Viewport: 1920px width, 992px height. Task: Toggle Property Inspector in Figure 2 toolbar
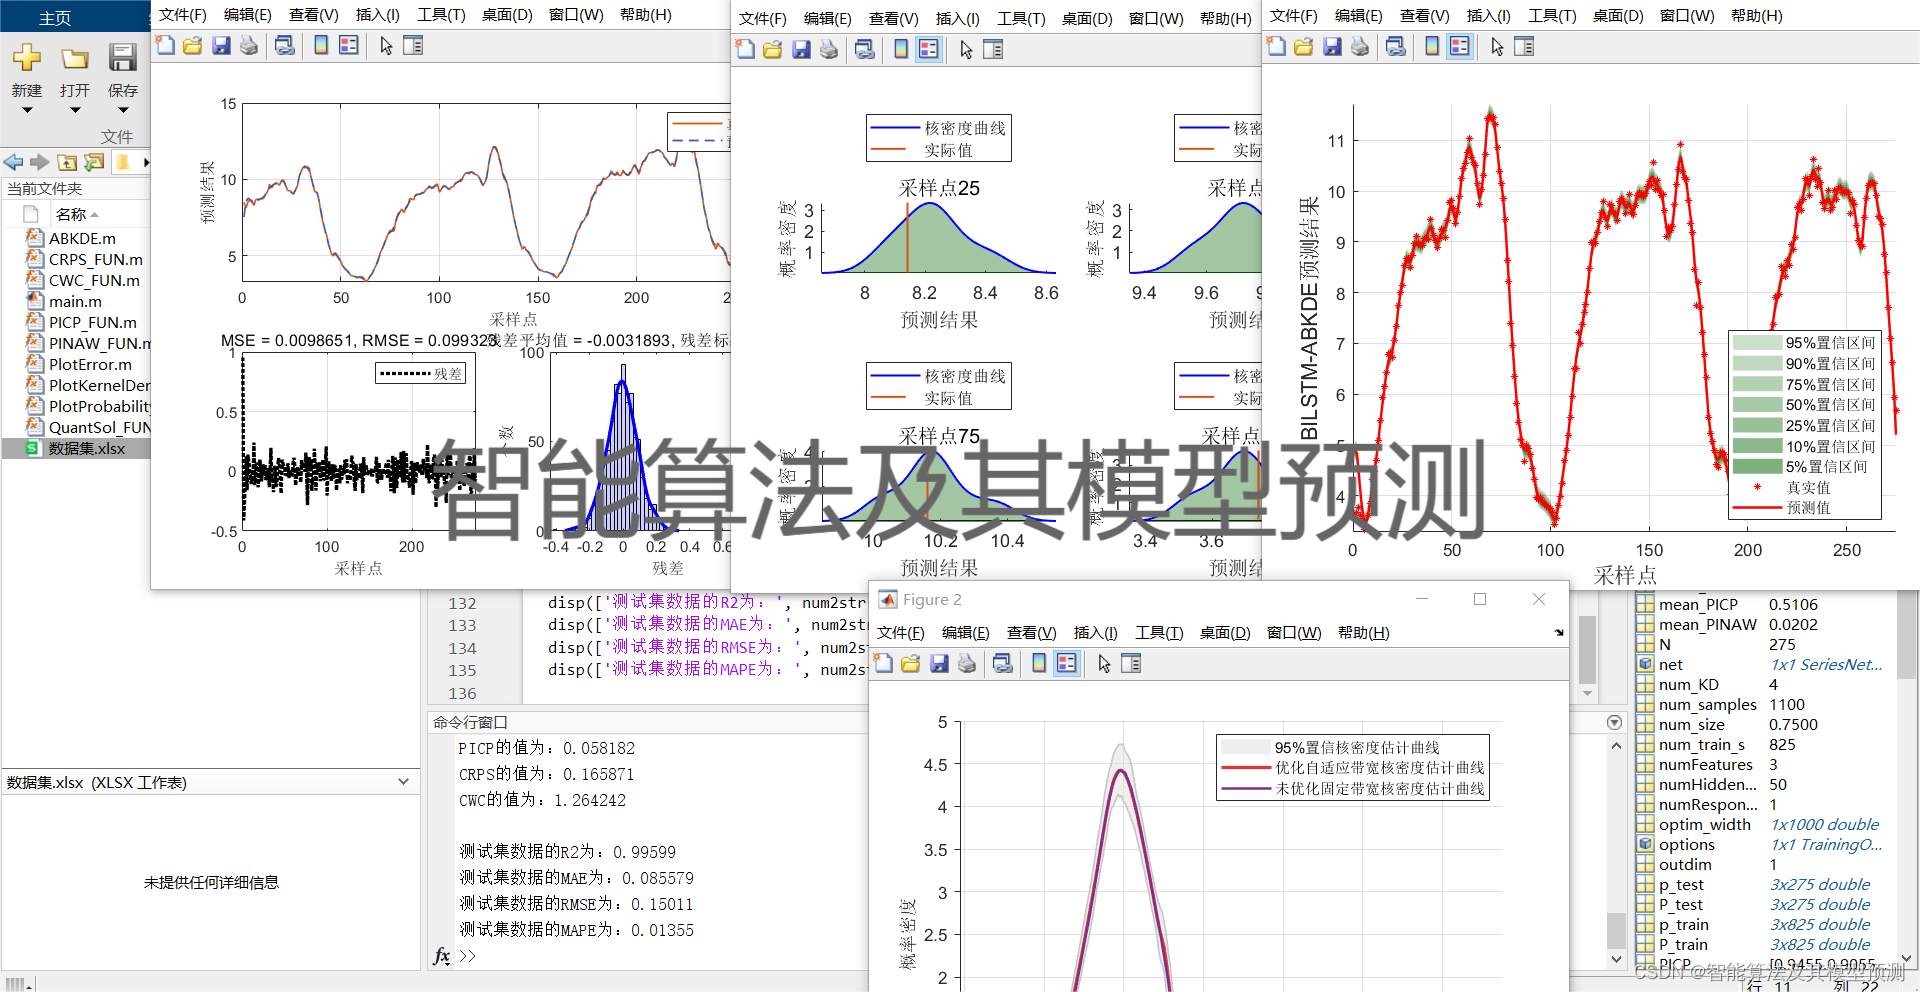click(x=1131, y=663)
